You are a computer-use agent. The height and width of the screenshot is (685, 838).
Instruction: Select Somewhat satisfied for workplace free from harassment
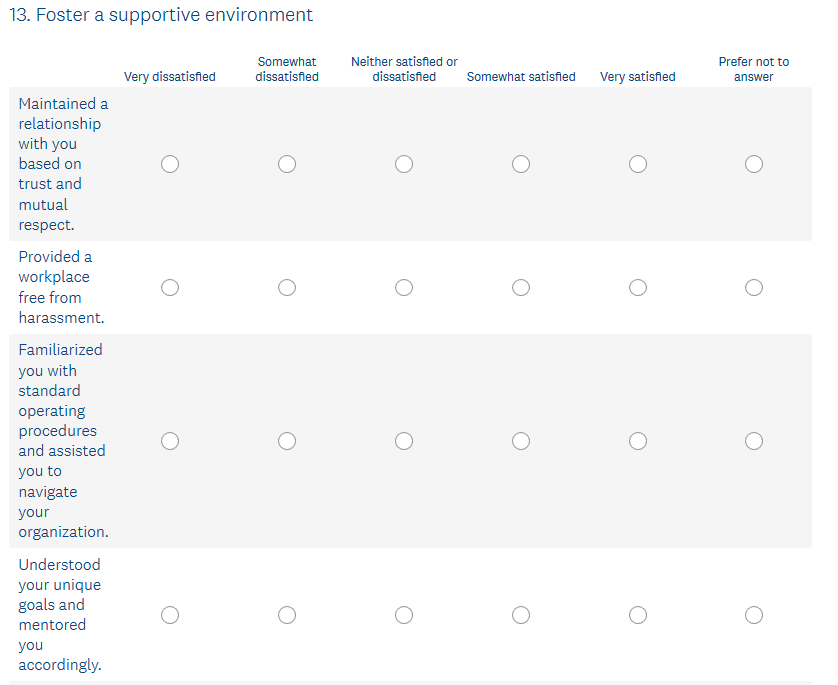click(521, 288)
